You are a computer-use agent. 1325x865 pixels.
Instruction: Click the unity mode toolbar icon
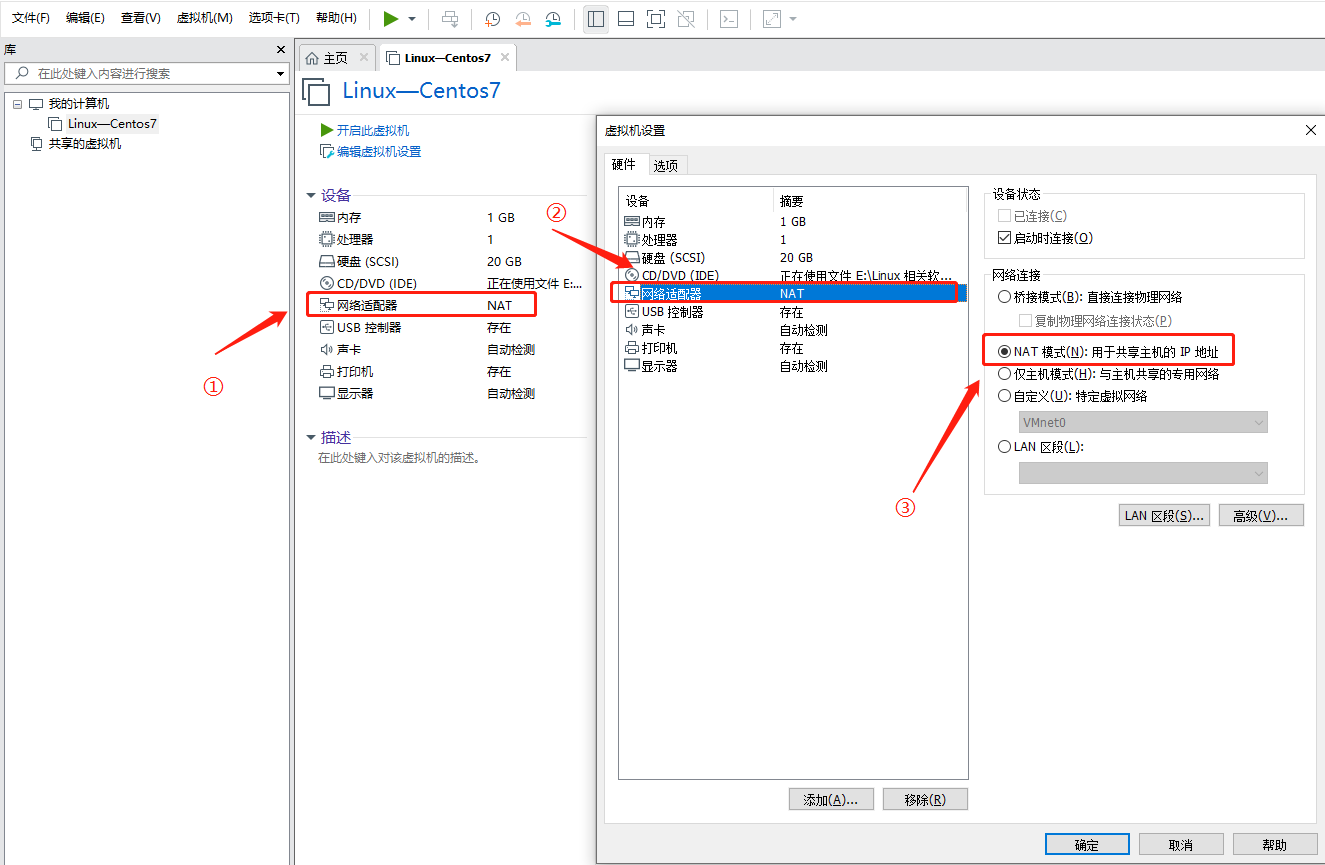pyautogui.click(x=686, y=19)
